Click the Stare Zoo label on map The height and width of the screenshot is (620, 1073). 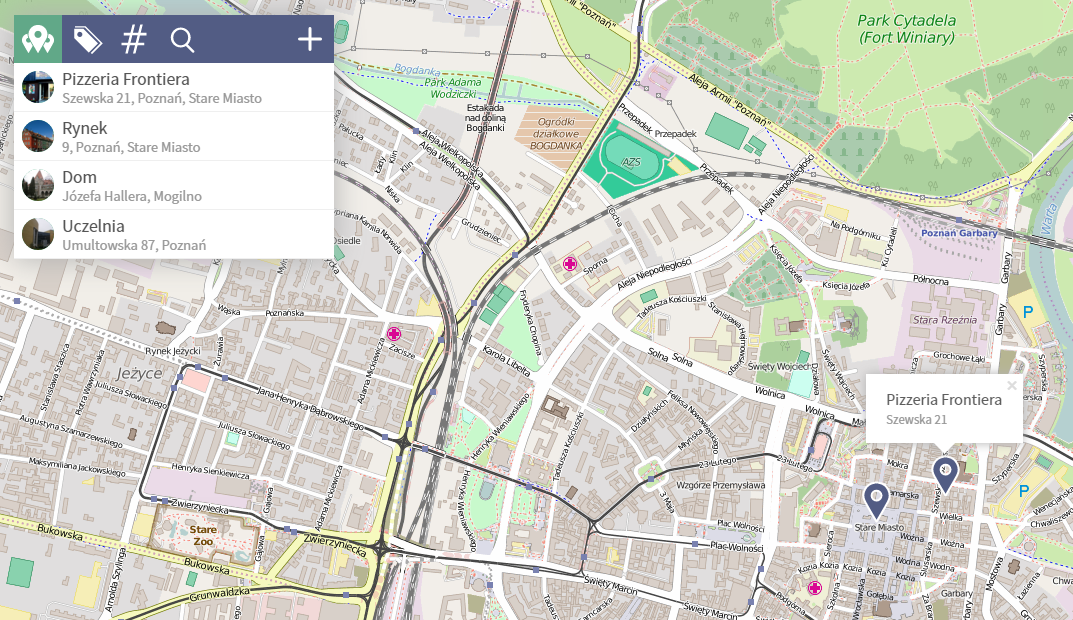[203, 535]
